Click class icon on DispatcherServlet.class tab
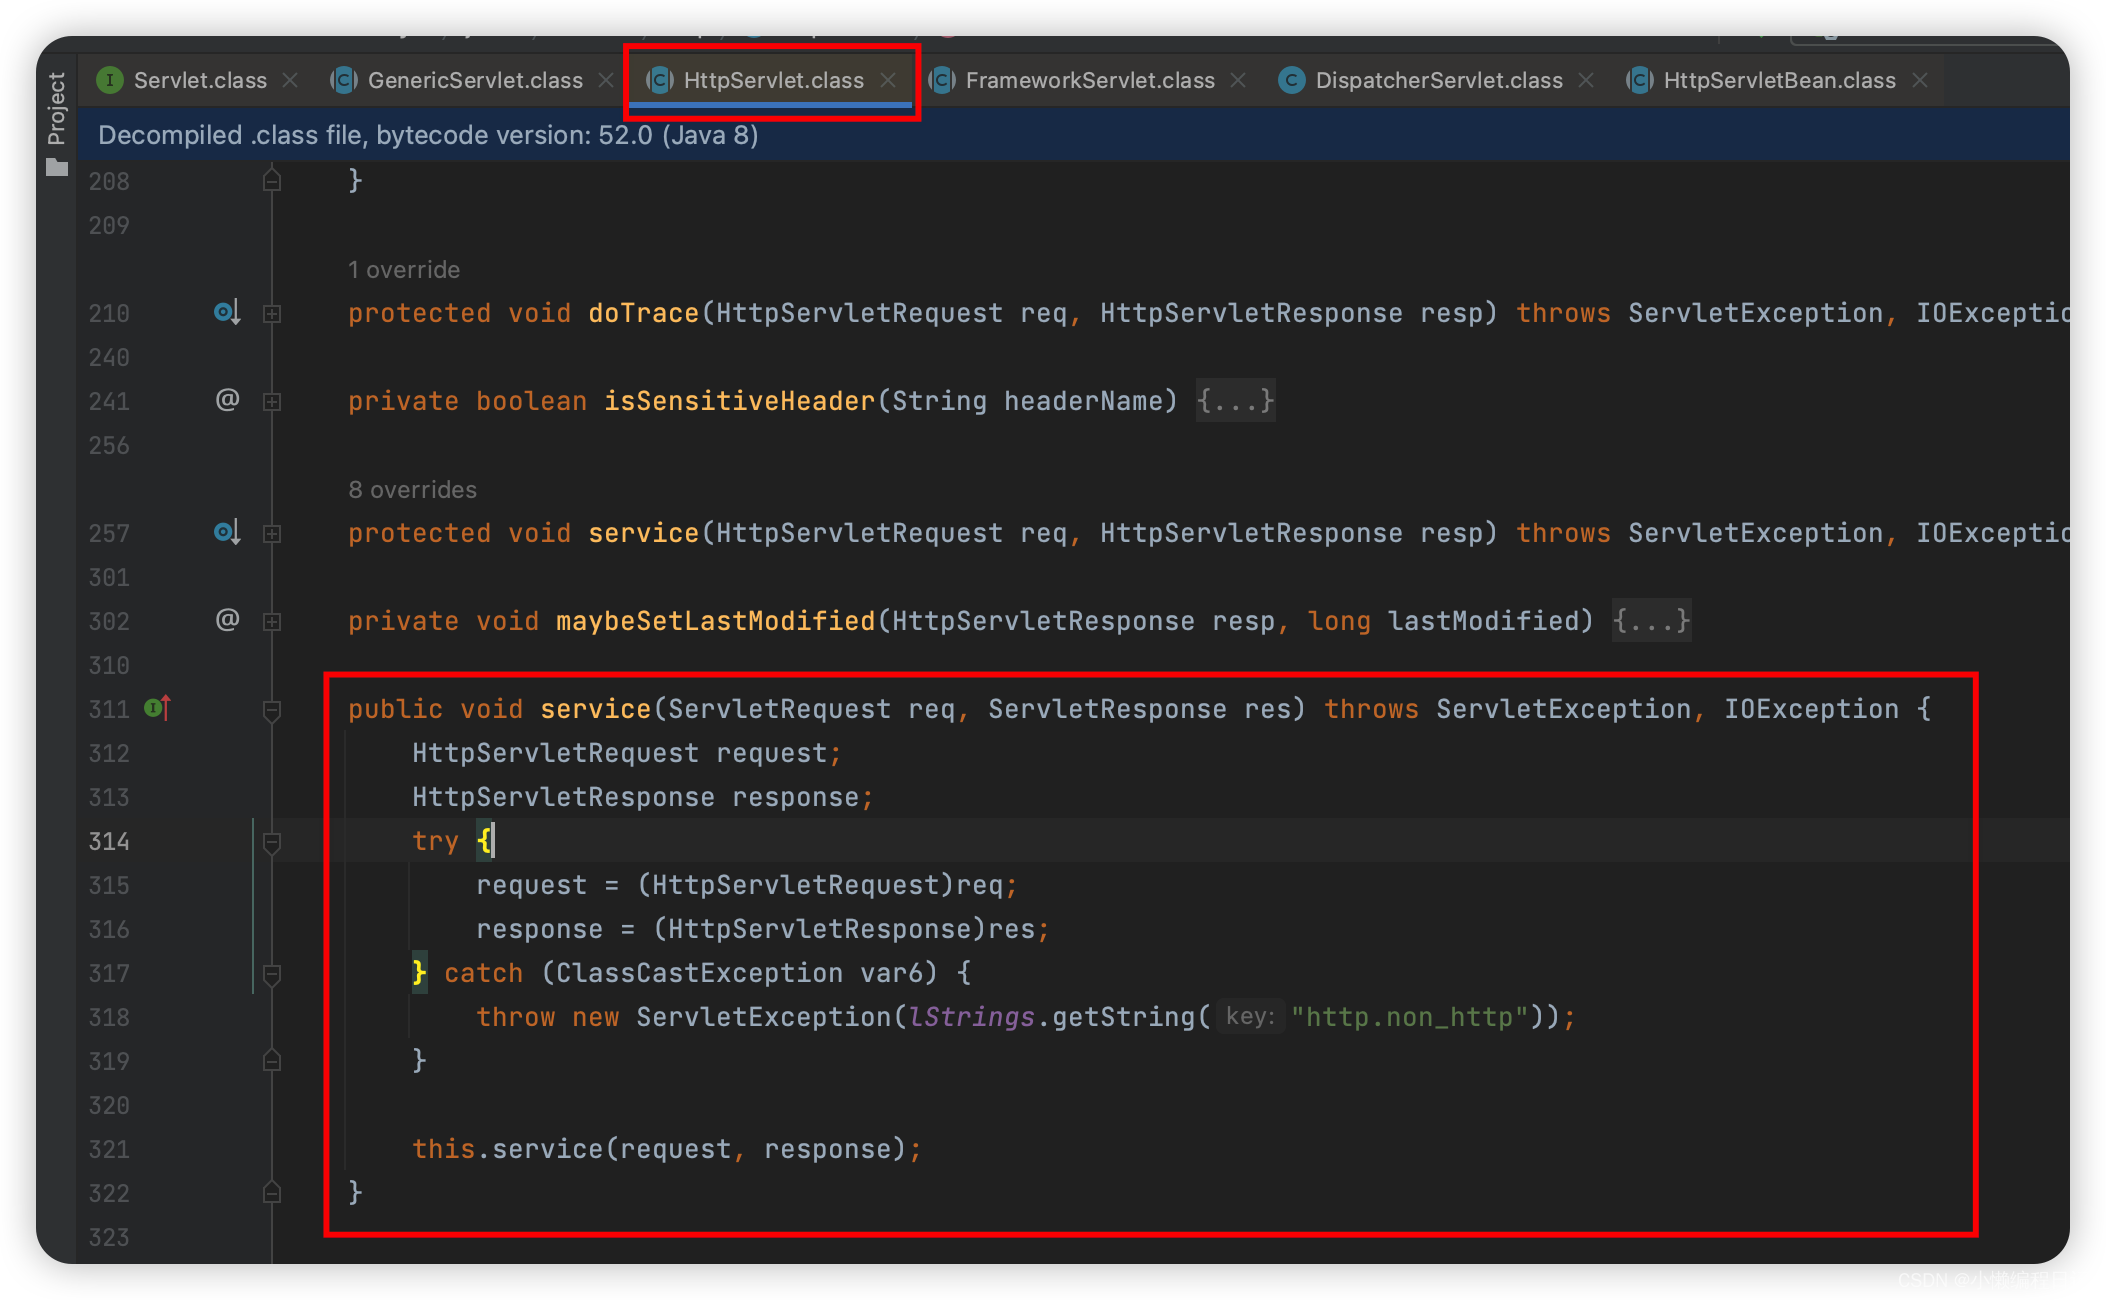This screenshot has width=2106, height=1300. [x=1291, y=80]
